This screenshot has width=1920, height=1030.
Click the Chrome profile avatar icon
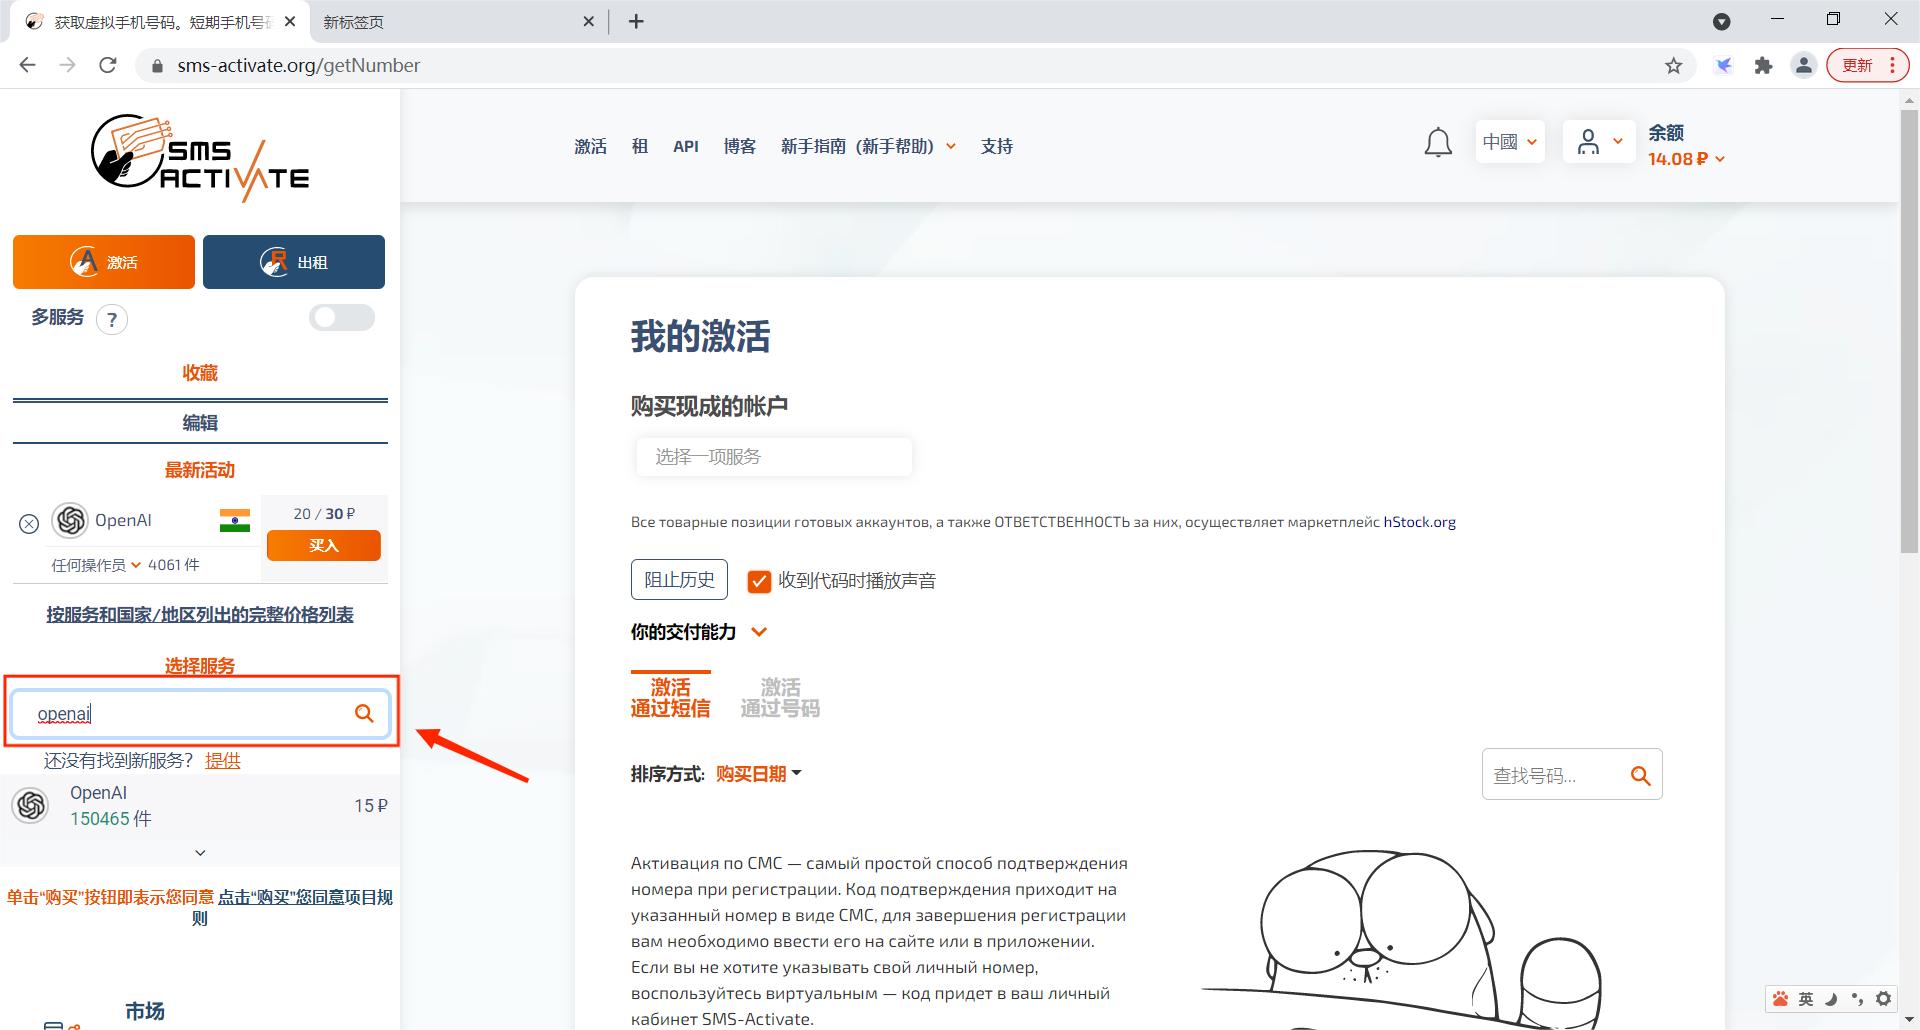click(x=1803, y=66)
